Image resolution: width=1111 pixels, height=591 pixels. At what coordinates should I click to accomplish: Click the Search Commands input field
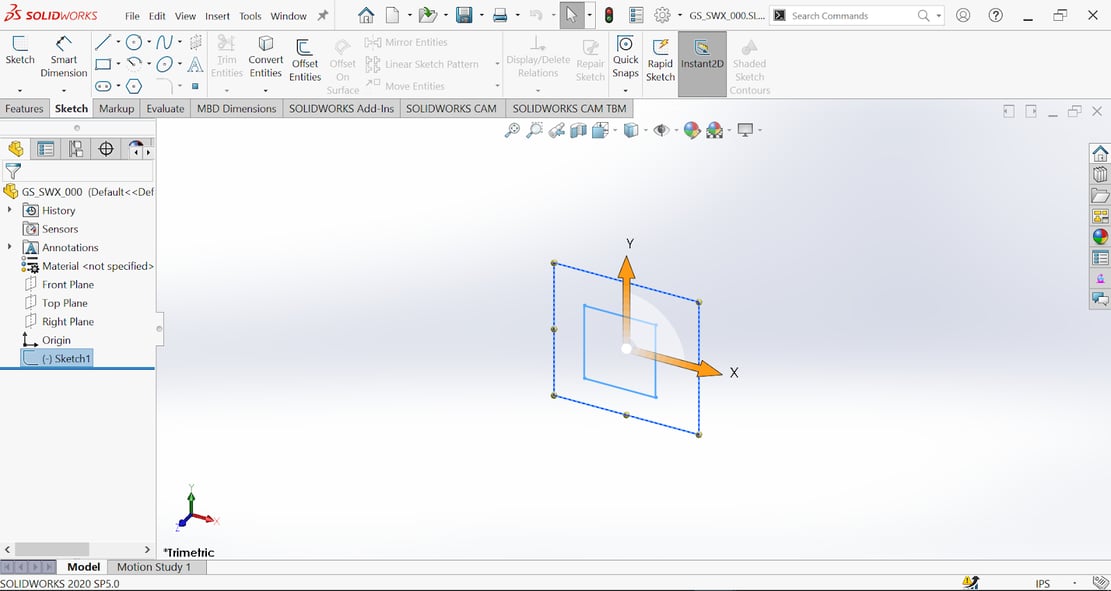[x=850, y=16]
